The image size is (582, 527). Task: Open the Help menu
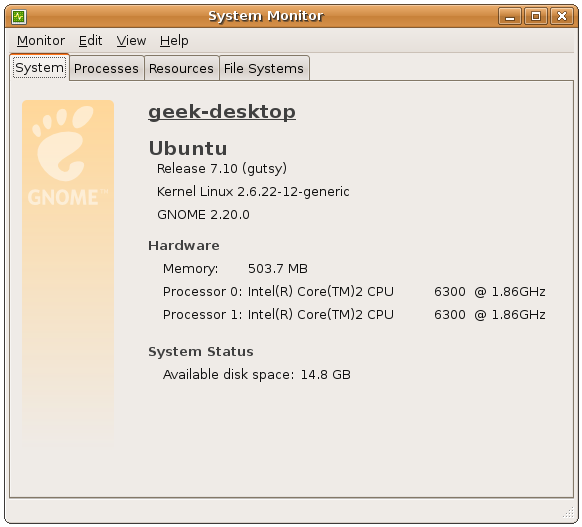pos(174,40)
